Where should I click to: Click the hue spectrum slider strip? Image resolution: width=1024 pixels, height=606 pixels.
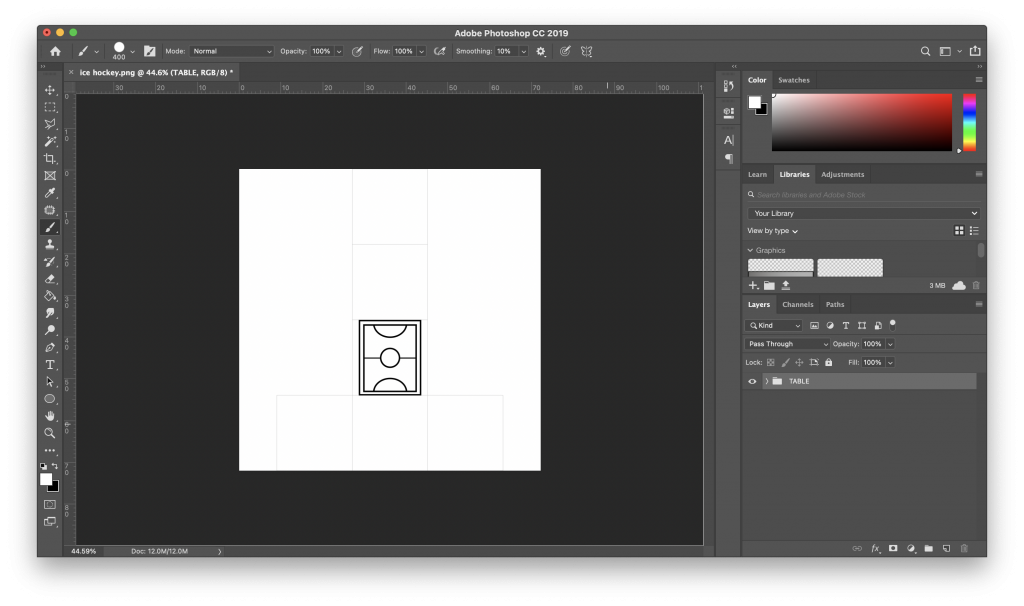click(968, 122)
